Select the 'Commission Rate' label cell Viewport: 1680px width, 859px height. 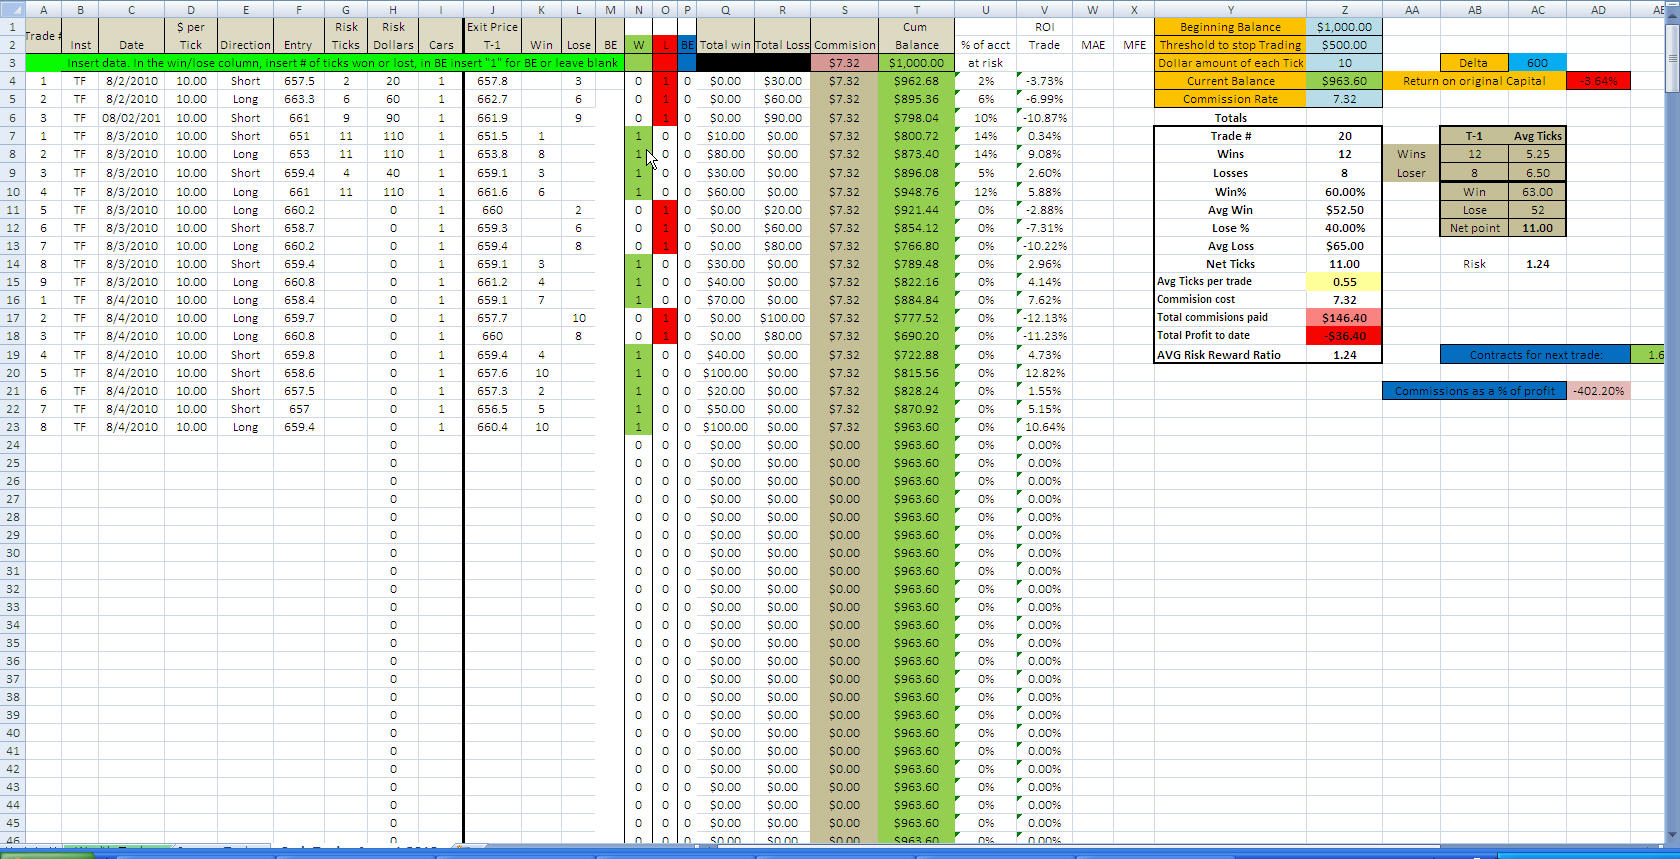coord(1230,99)
